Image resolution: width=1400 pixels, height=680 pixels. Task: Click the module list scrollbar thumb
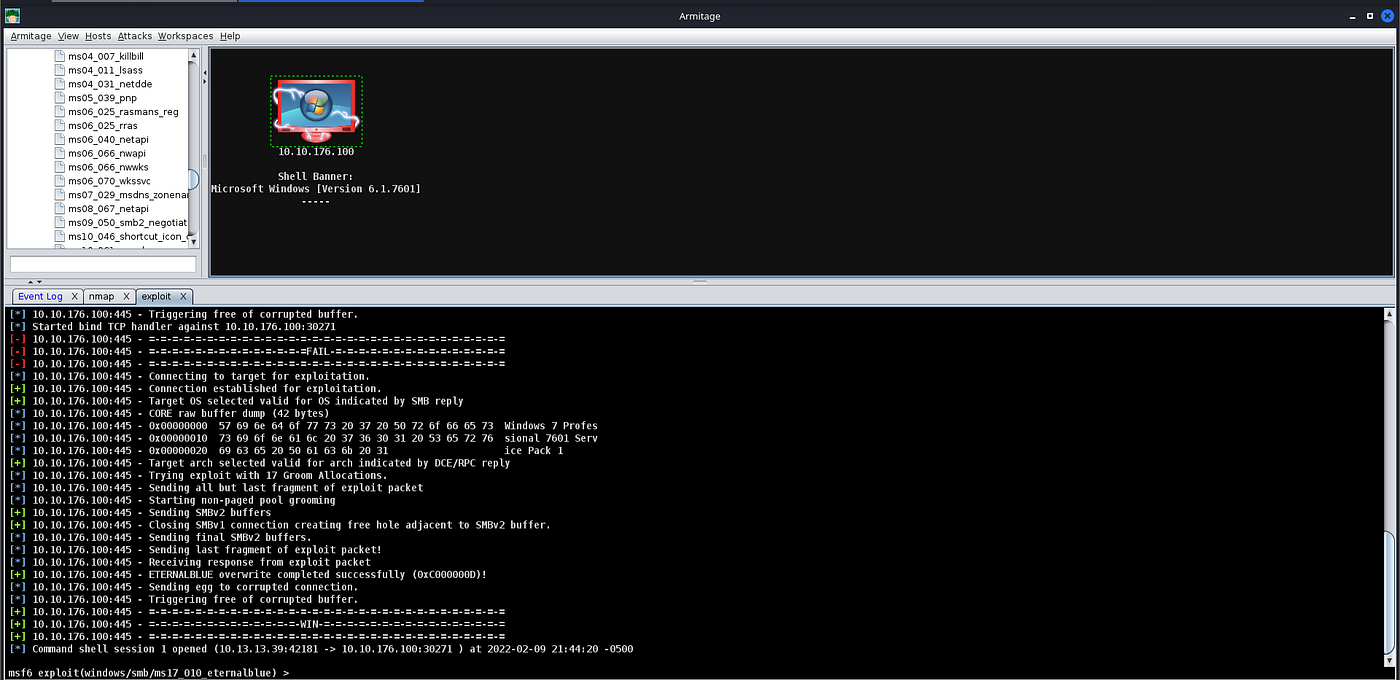194,181
